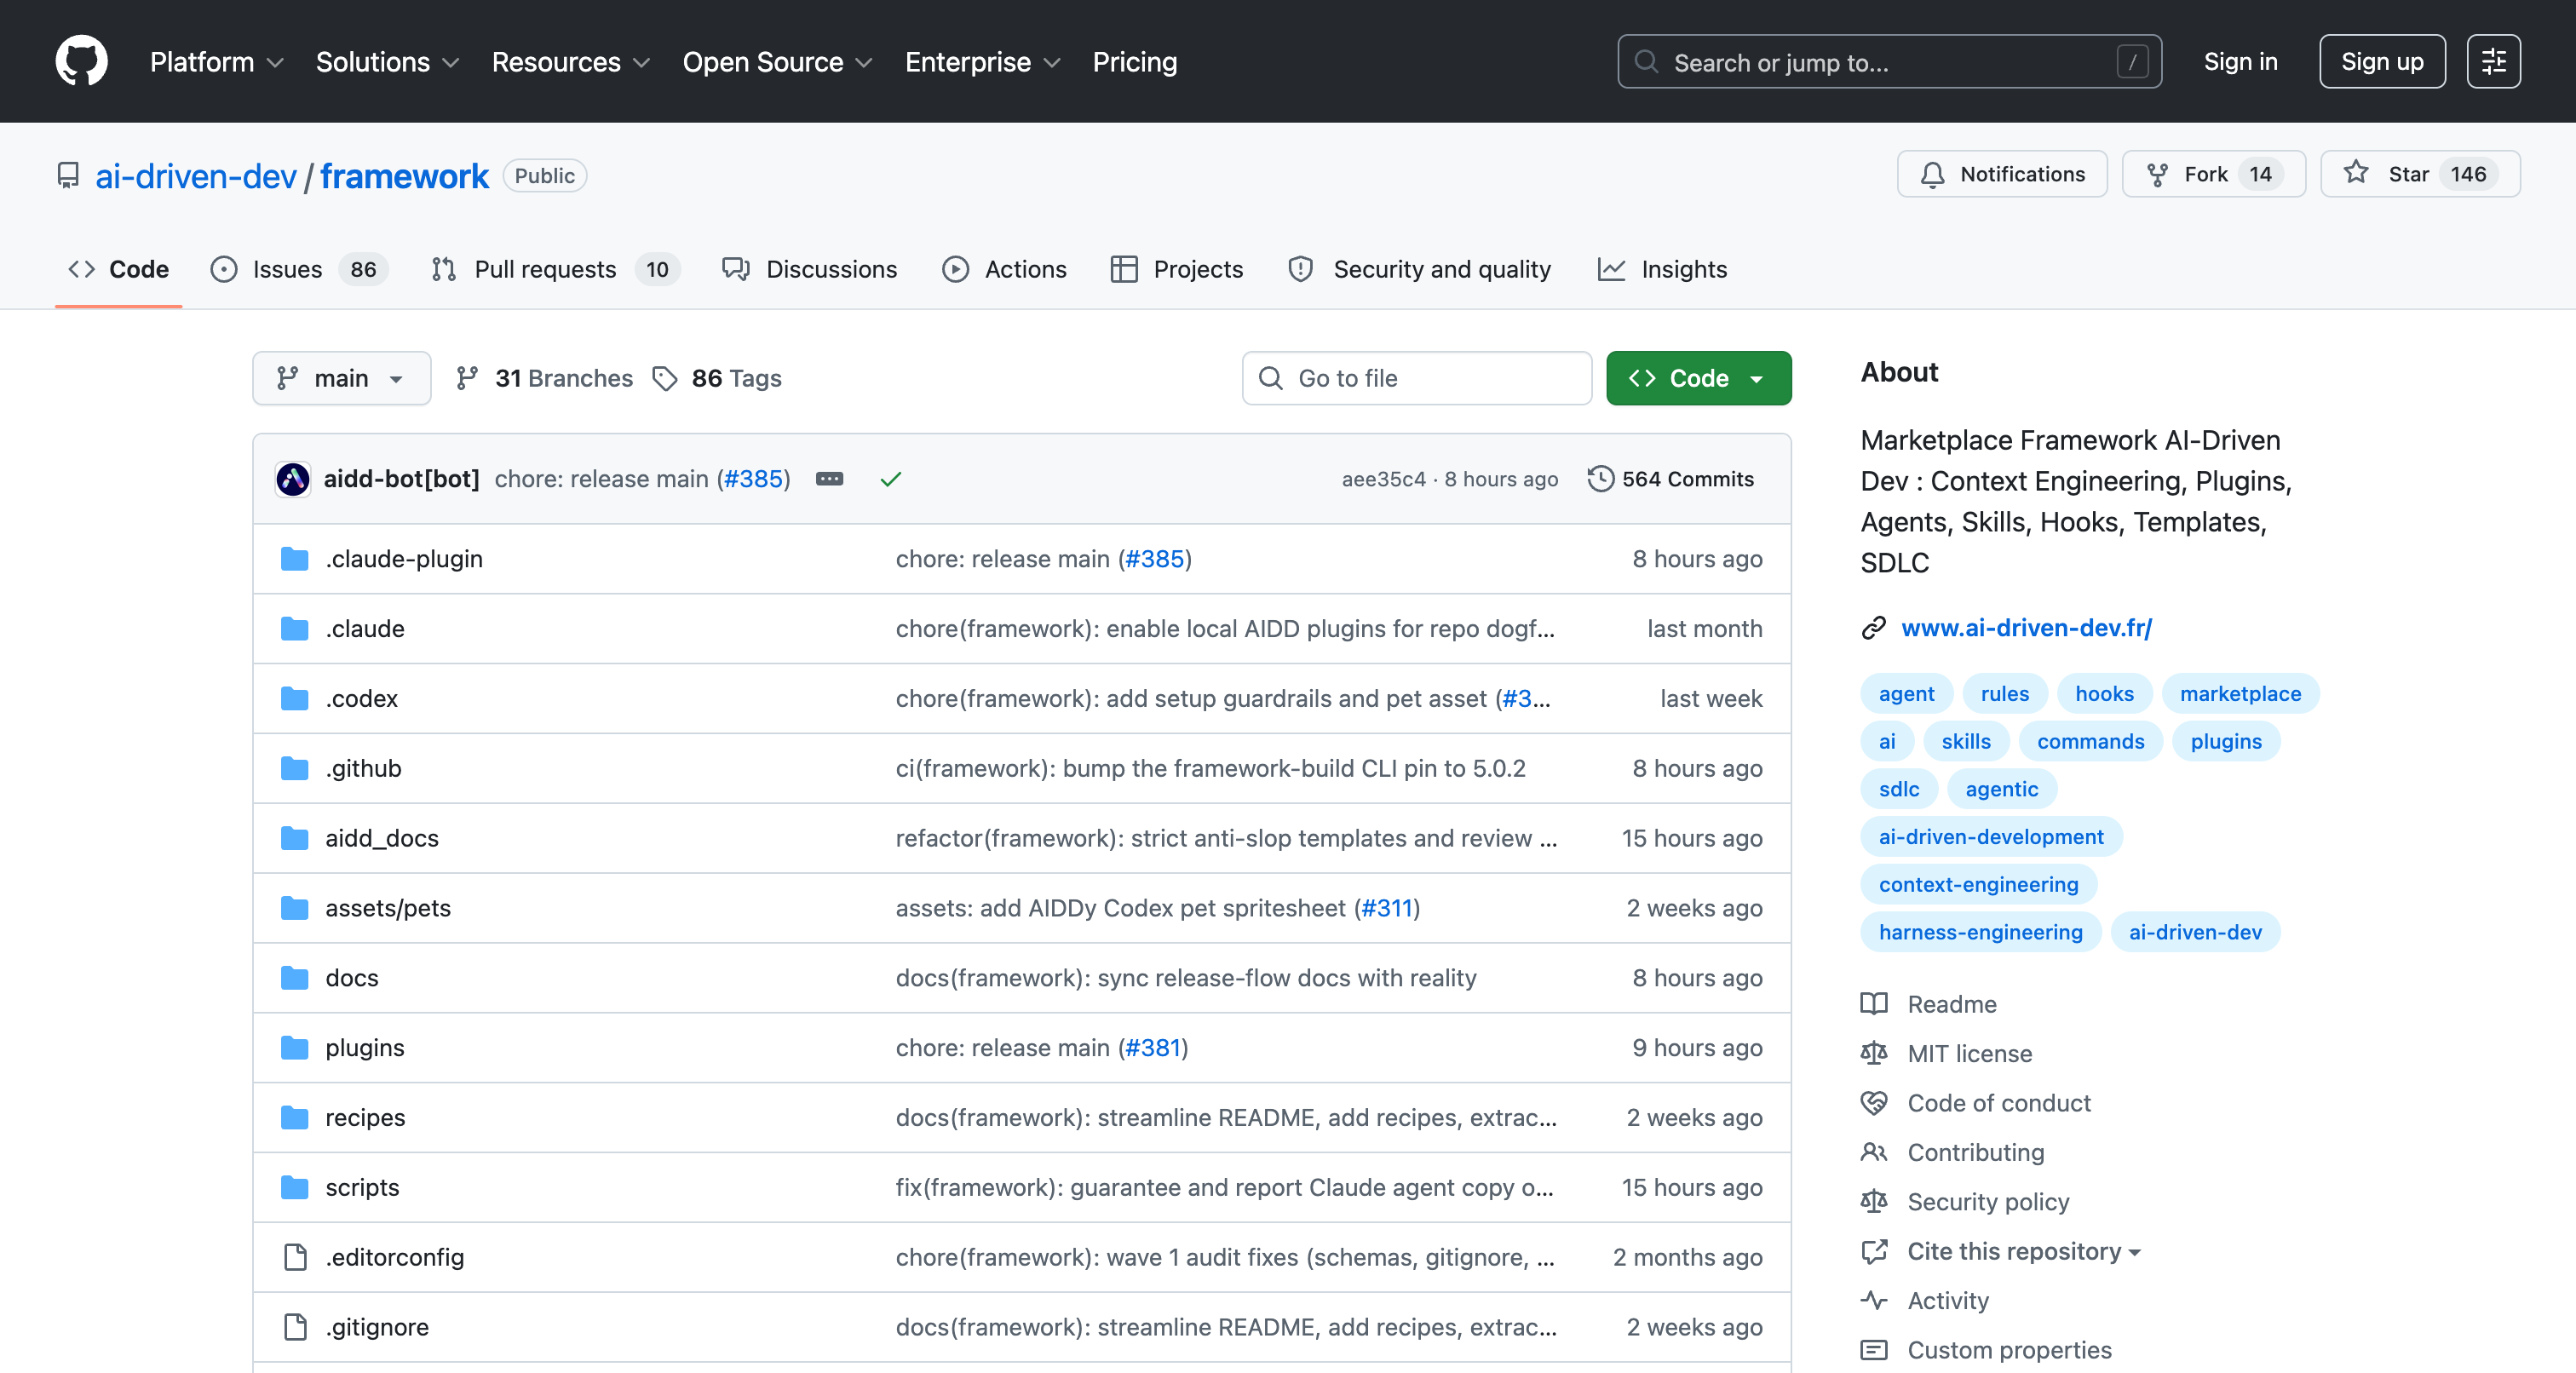Click the fork icon
Image resolution: width=2576 pixels, height=1373 pixels.
pos(2157,175)
